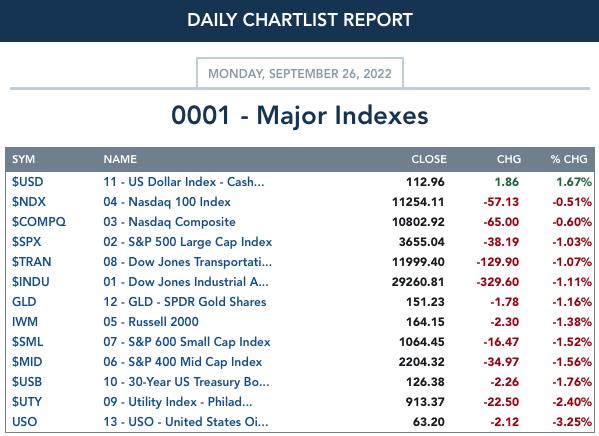The width and height of the screenshot is (599, 436).
Task: Open the $UTY symbol link
Action: pos(27,402)
